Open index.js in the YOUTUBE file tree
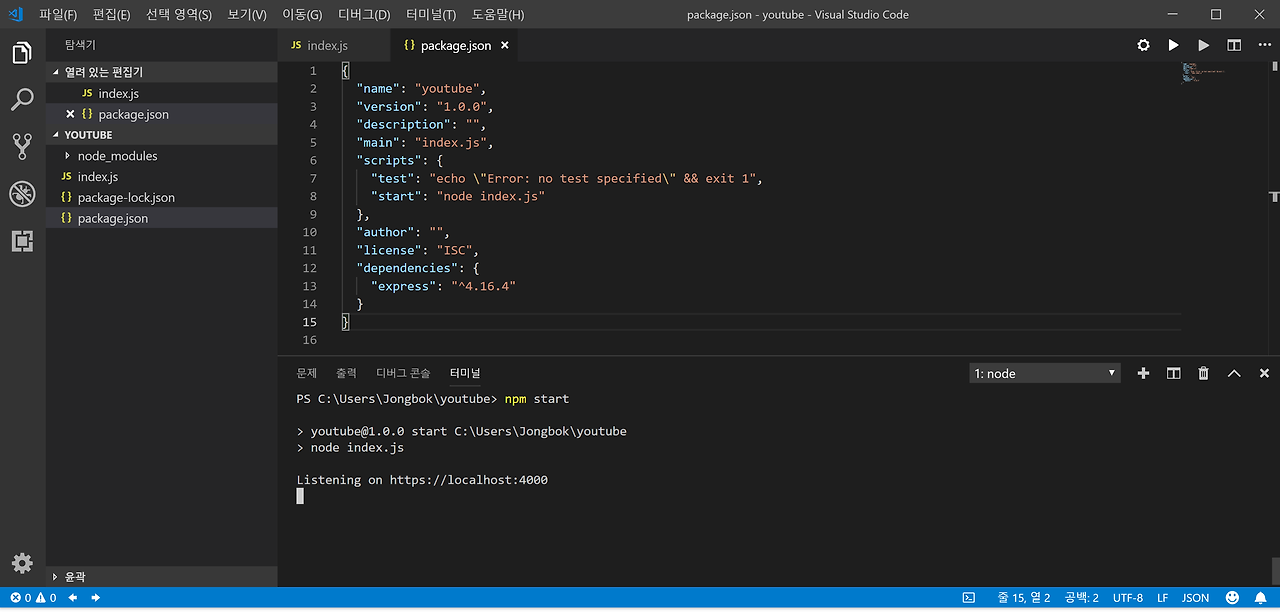 162,177
